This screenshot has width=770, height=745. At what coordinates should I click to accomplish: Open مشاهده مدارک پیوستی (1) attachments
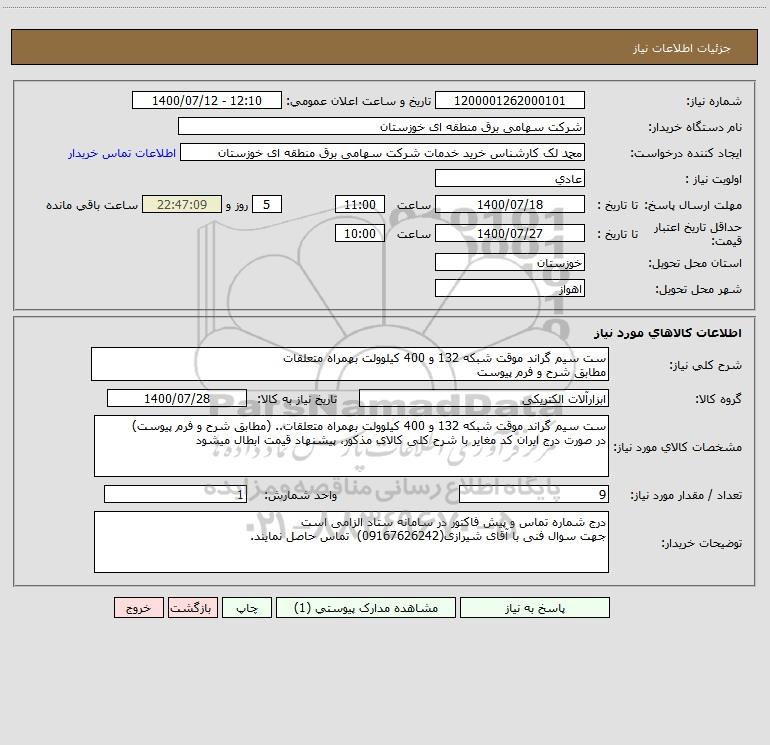coord(365,607)
